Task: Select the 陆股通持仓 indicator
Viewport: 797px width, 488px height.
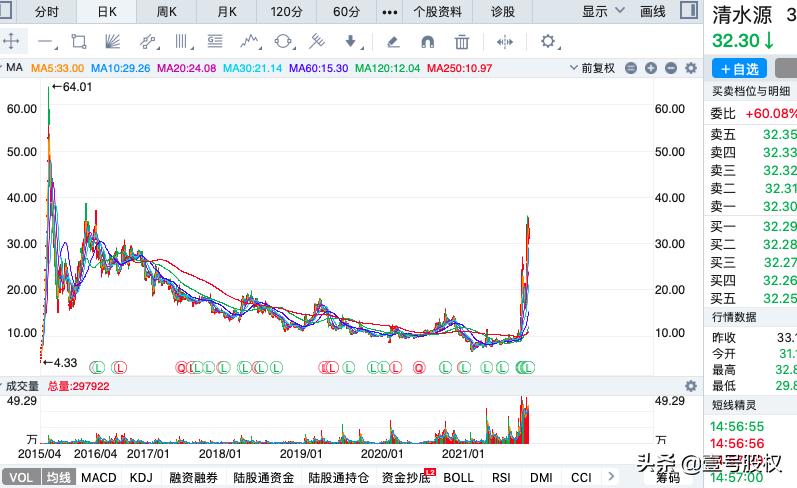Action: pyautogui.click(x=339, y=477)
